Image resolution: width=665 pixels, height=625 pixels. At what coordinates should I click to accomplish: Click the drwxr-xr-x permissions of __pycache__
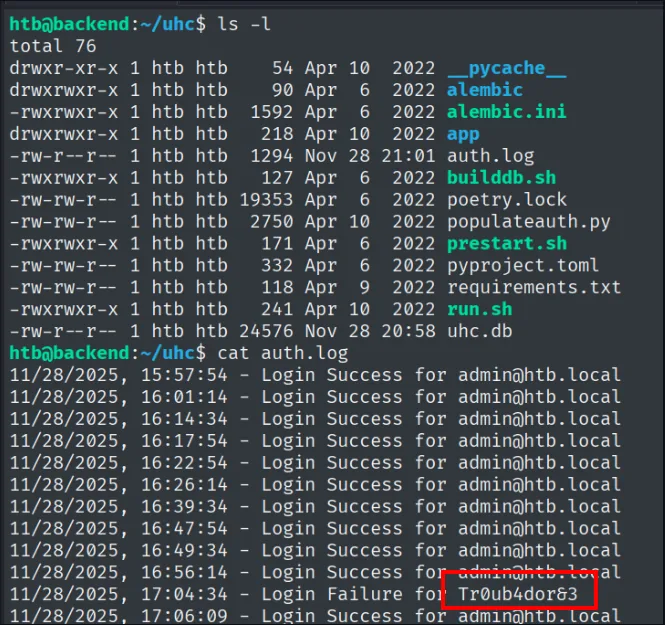tap(64, 68)
